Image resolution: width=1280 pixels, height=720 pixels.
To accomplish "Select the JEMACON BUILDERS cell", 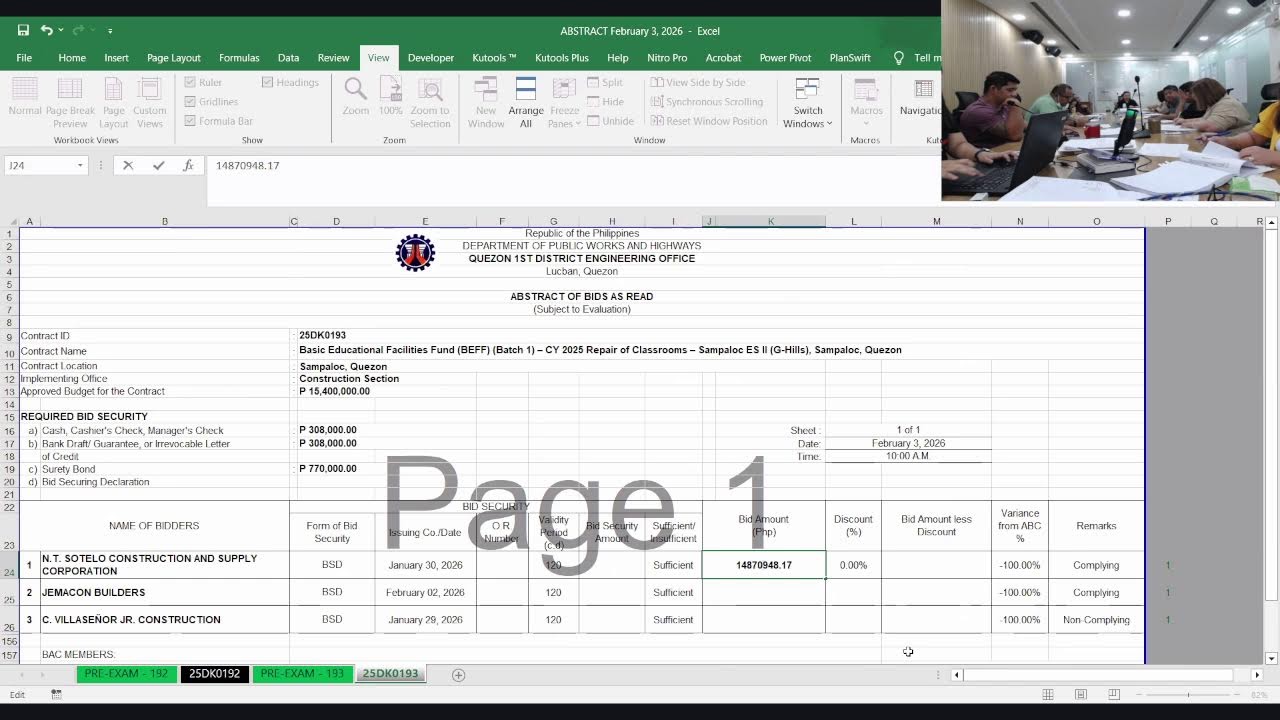I will pyautogui.click(x=165, y=592).
